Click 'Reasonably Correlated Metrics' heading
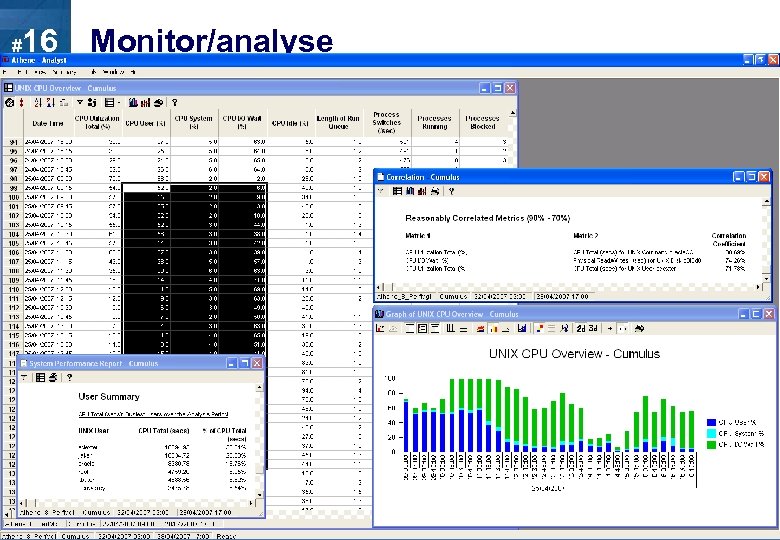This screenshot has height=540, width=780. [x=488, y=218]
